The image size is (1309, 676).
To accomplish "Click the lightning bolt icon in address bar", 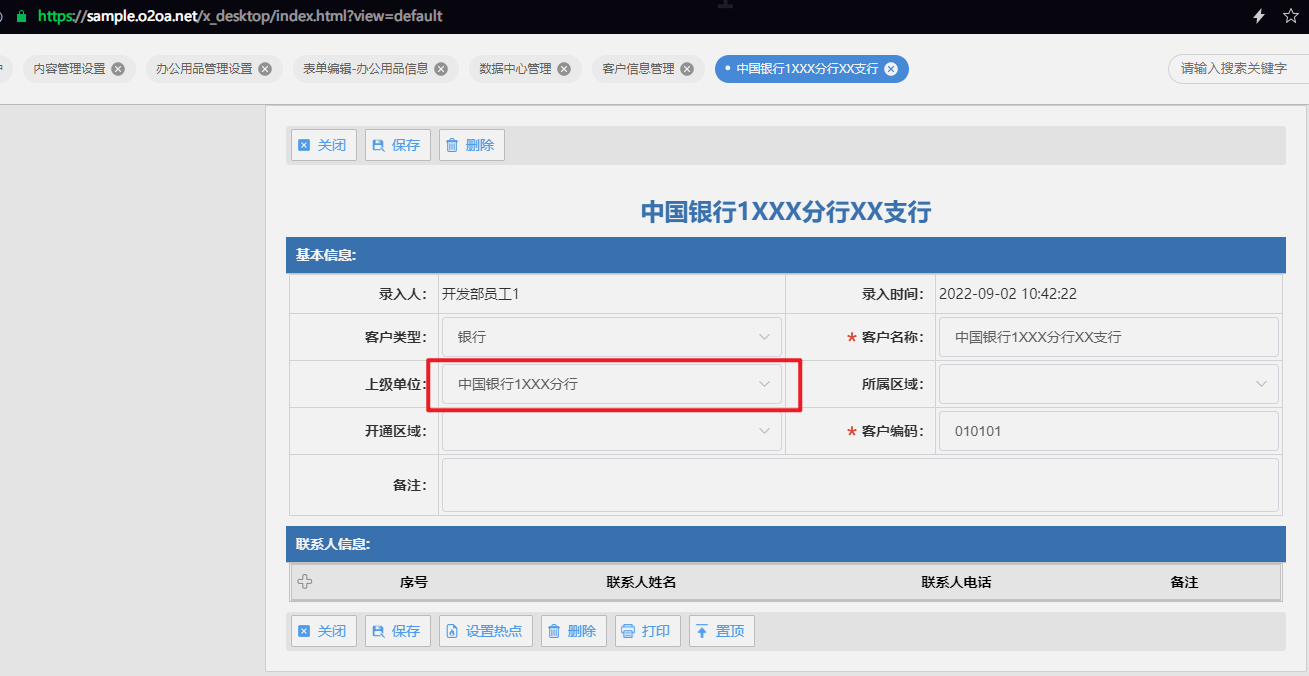I will coord(1260,16).
